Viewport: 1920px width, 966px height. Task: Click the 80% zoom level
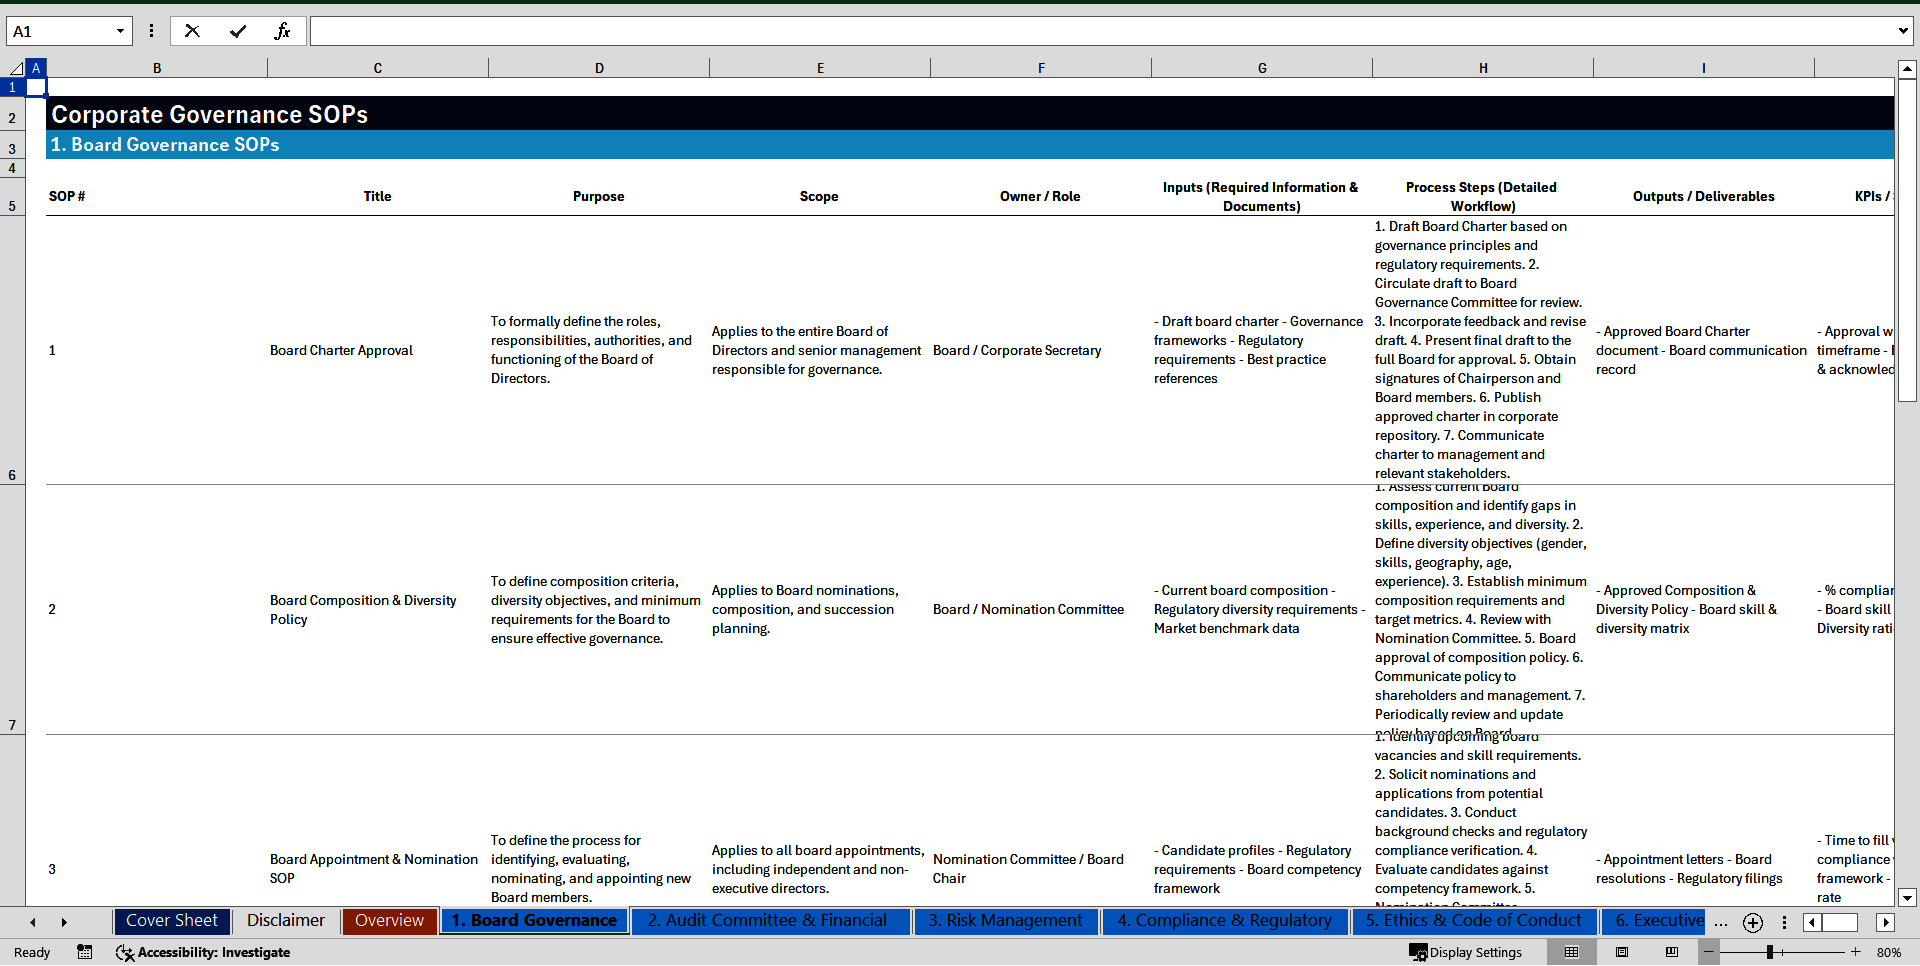tap(1889, 952)
